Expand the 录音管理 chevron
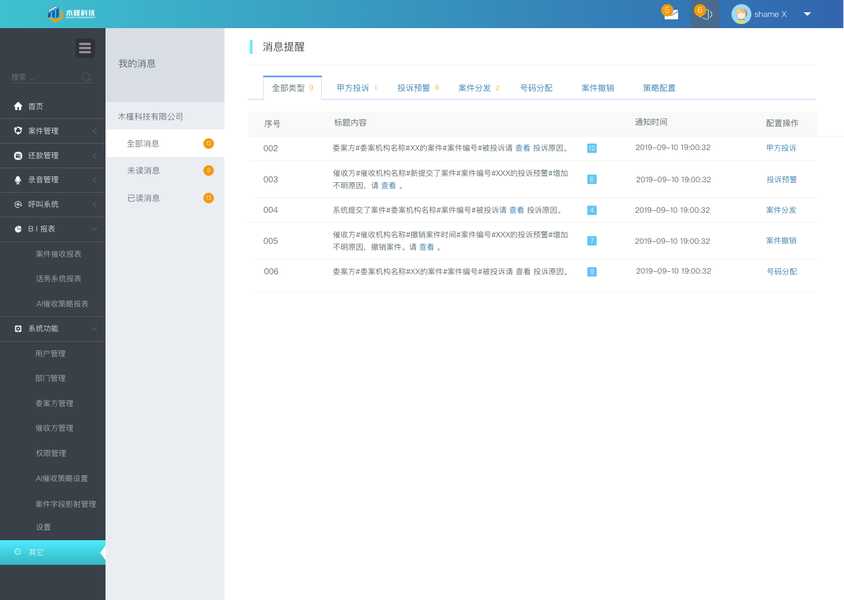844x600 pixels. click(94, 180)
